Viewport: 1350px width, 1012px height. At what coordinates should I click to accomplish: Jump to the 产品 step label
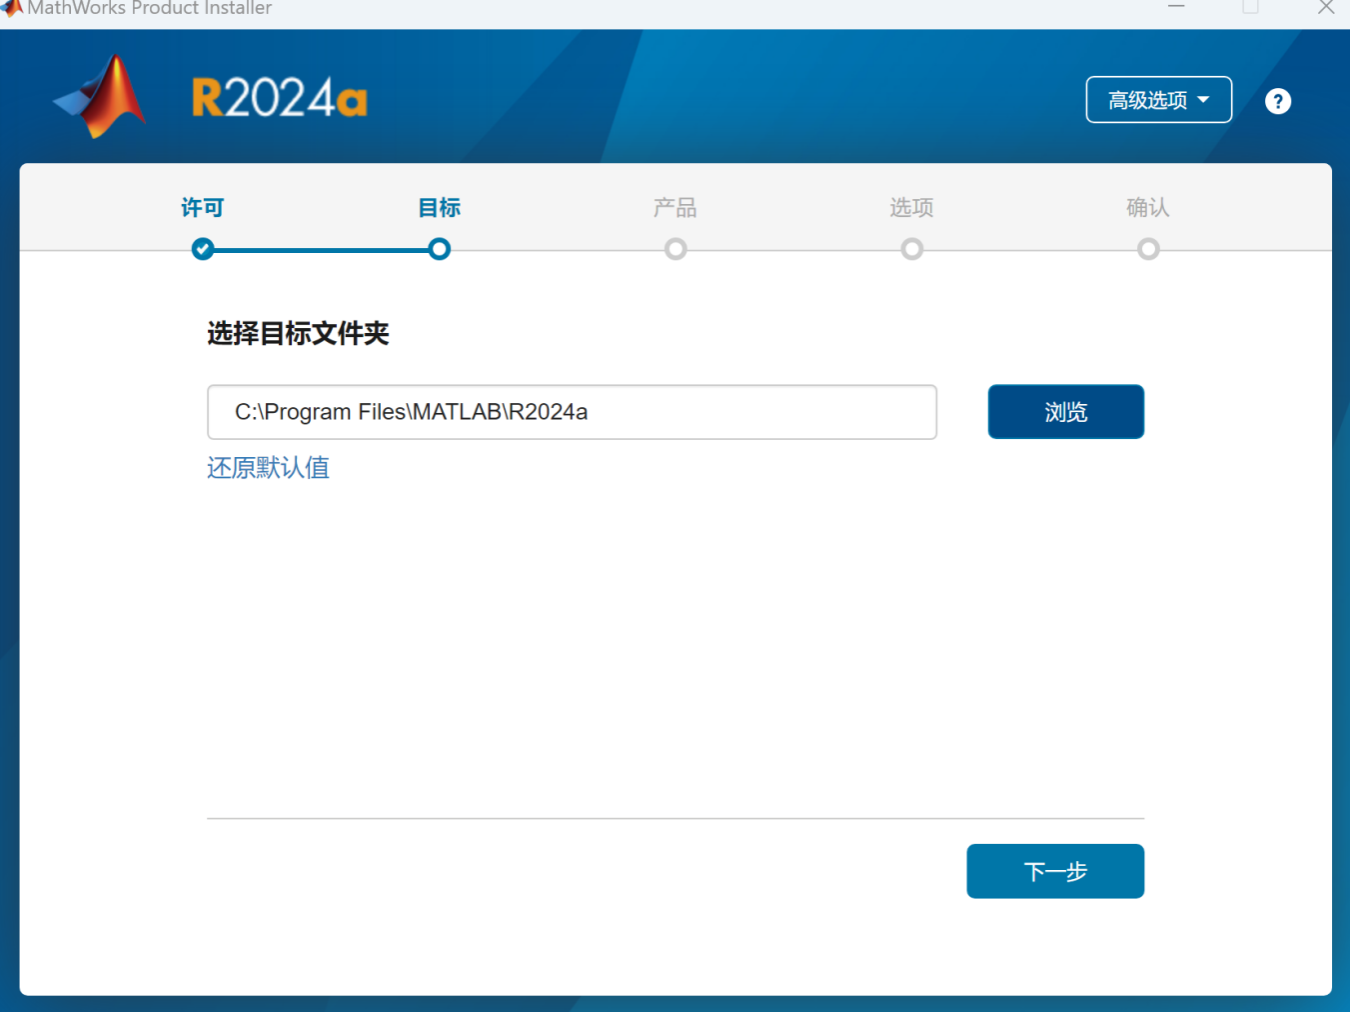(675, 208)
